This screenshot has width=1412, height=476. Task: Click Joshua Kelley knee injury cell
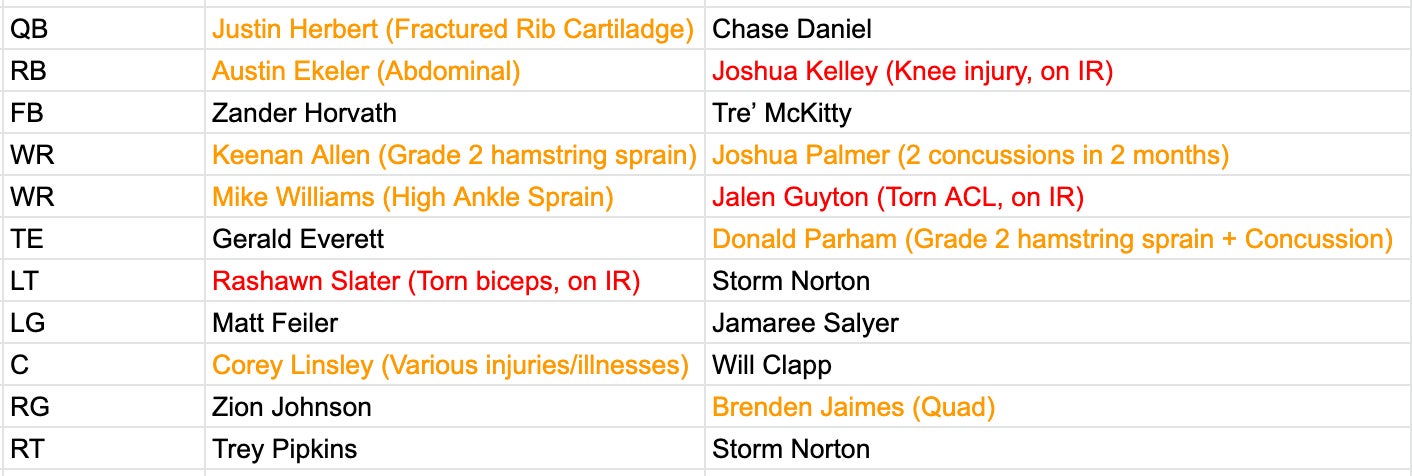912,71
